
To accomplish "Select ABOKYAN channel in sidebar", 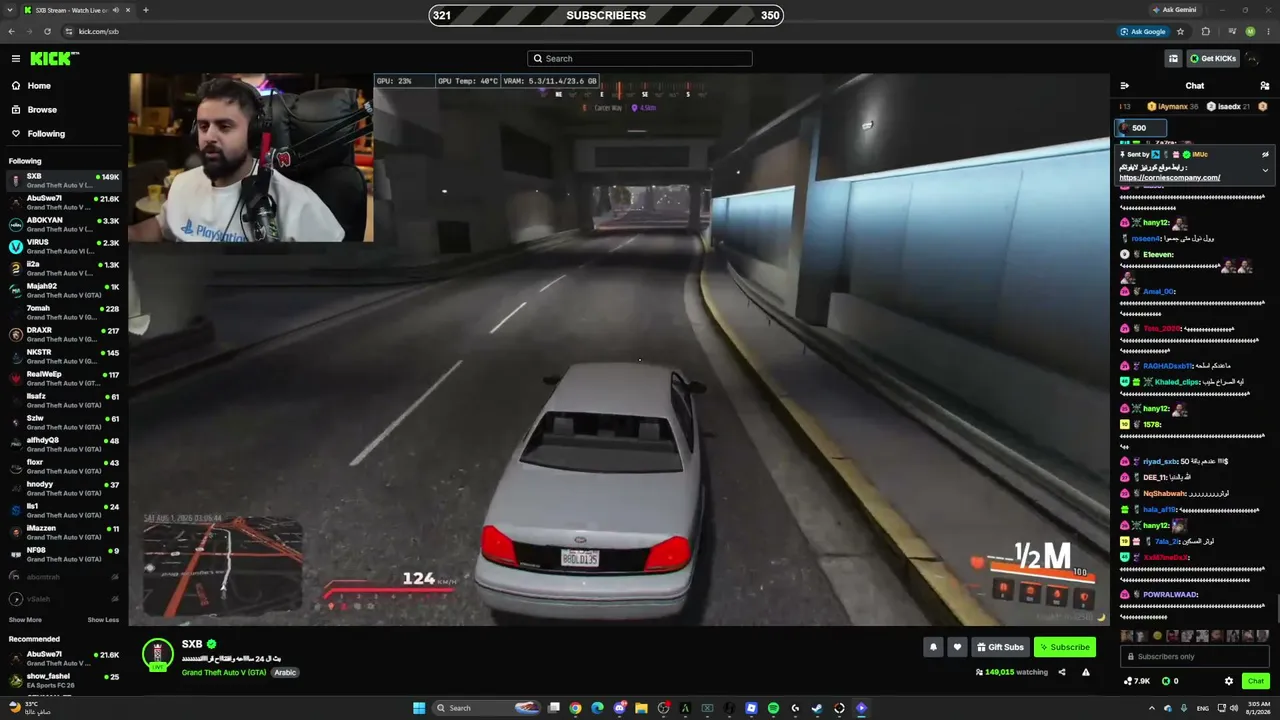I will (x=64, y=225).
